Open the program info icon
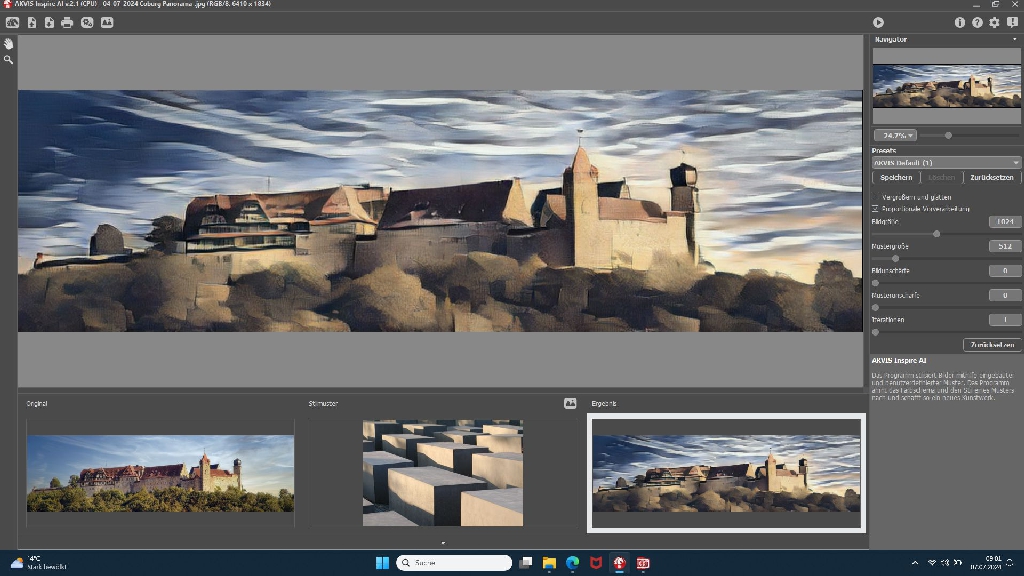 tap(959, 23)
